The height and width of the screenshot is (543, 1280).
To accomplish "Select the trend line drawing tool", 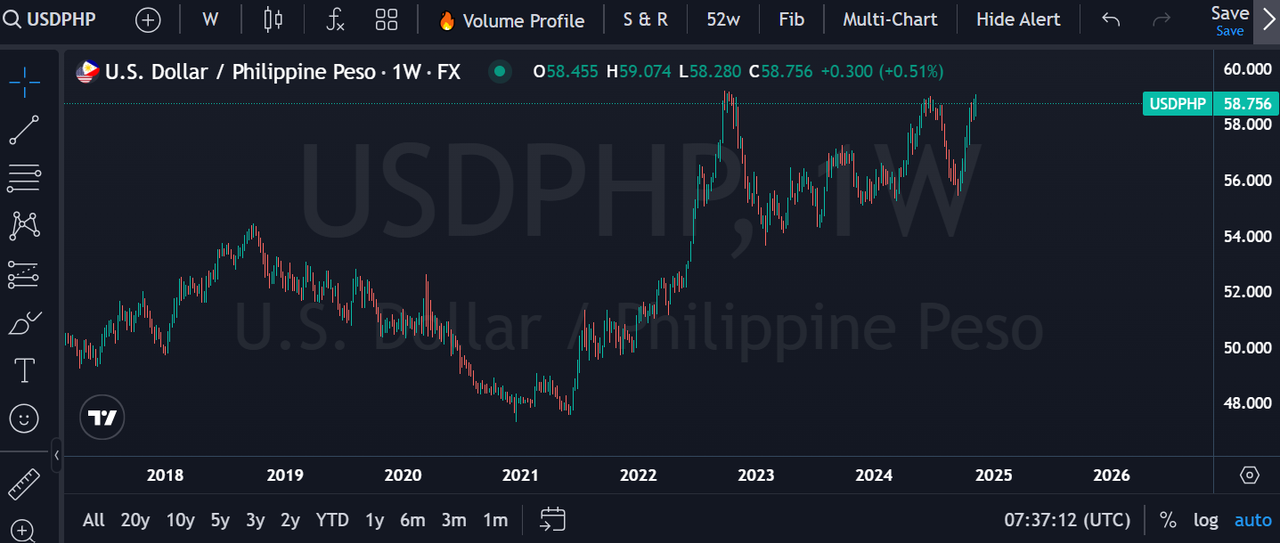I will (x=24, y=131).
